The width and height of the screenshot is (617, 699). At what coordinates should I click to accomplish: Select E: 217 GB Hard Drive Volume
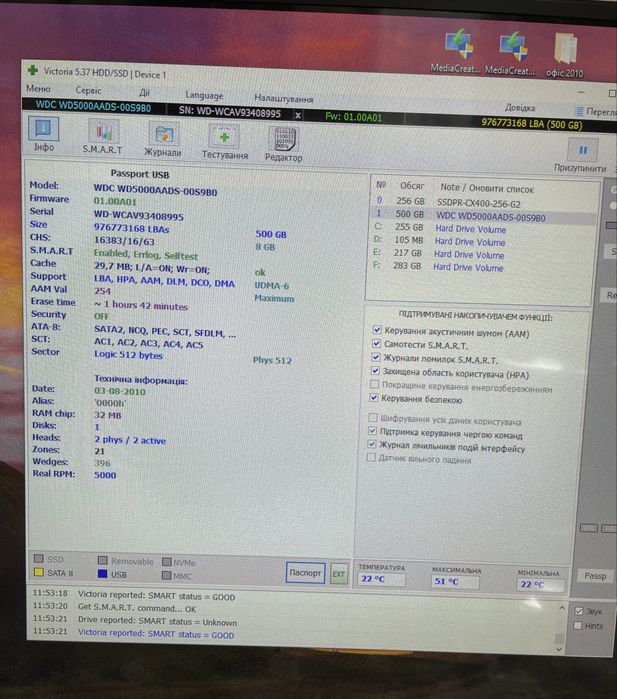[481, 254]
